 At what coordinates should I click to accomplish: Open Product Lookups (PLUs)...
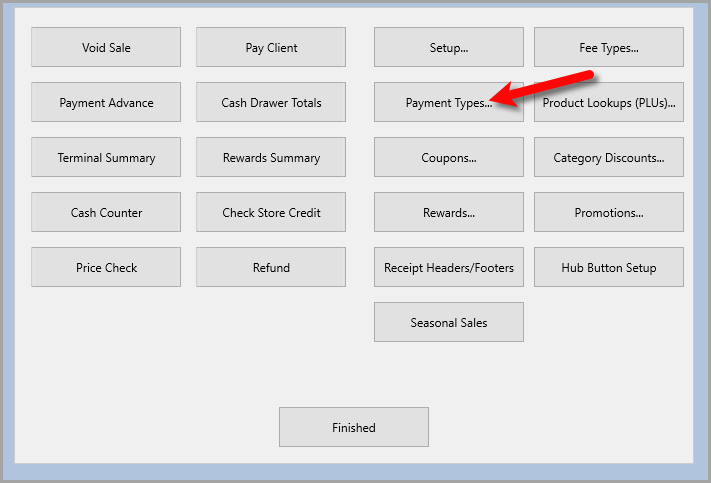[609, 102]
